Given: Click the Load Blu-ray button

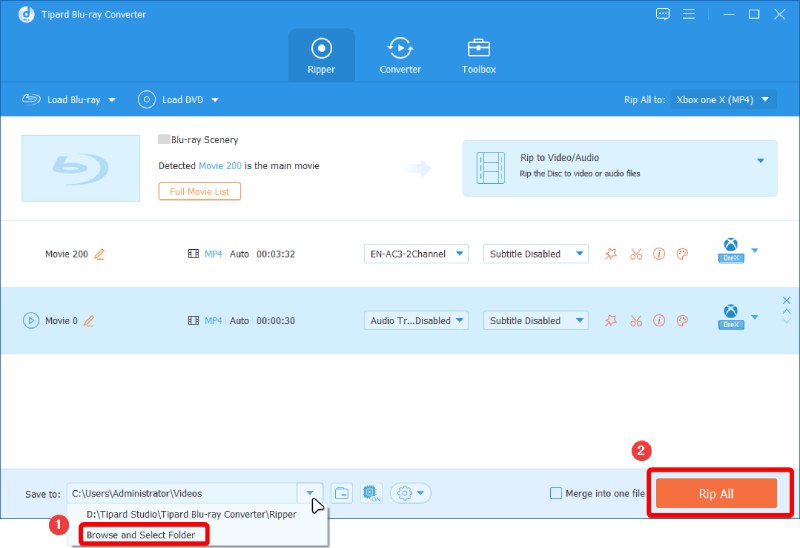Looking at the screenshot, I should [61, 99].
